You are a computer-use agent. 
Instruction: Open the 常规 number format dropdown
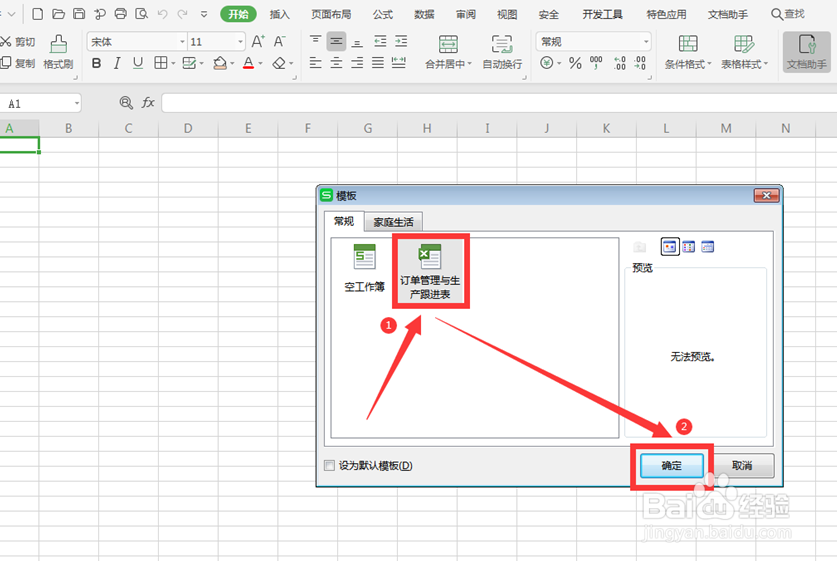coord(646,42)
